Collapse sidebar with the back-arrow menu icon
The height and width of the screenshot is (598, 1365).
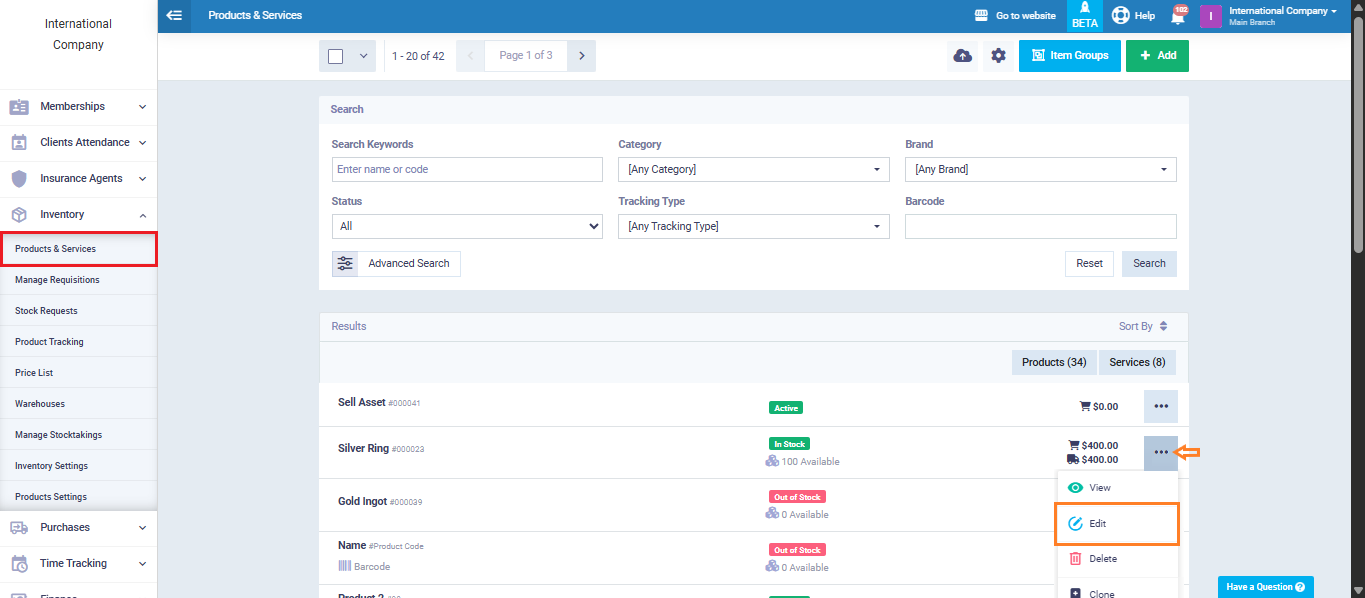click(174, 16)
